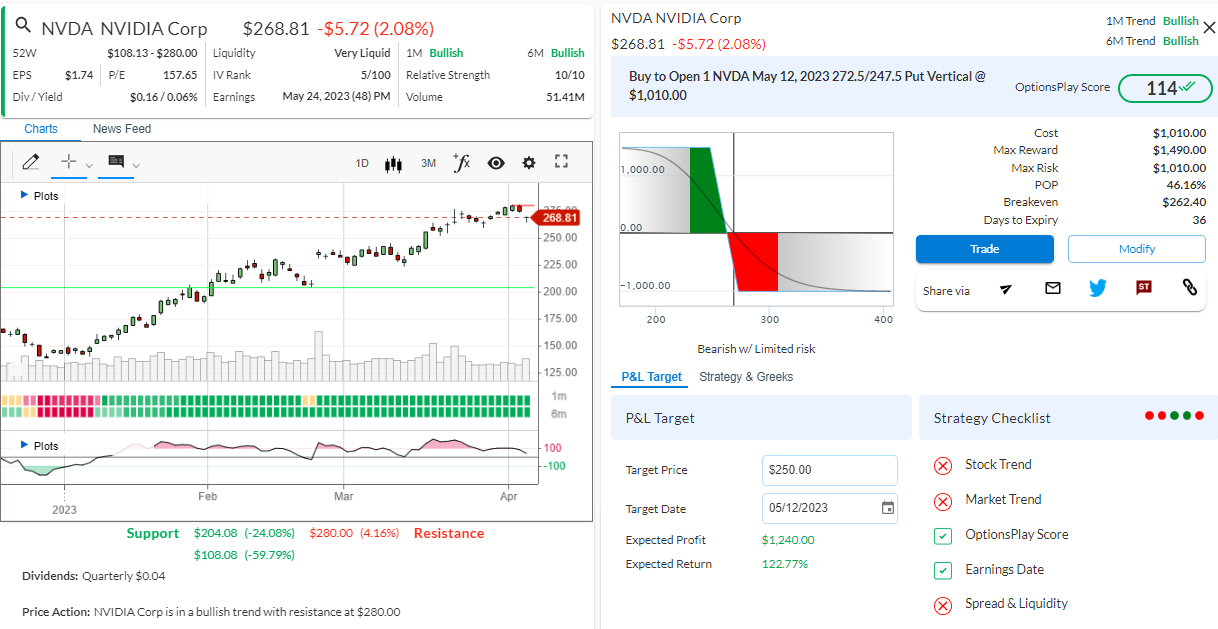Open the News Feed tab
This screenshot has width=1218, height=629.
(x=122, y=129)
